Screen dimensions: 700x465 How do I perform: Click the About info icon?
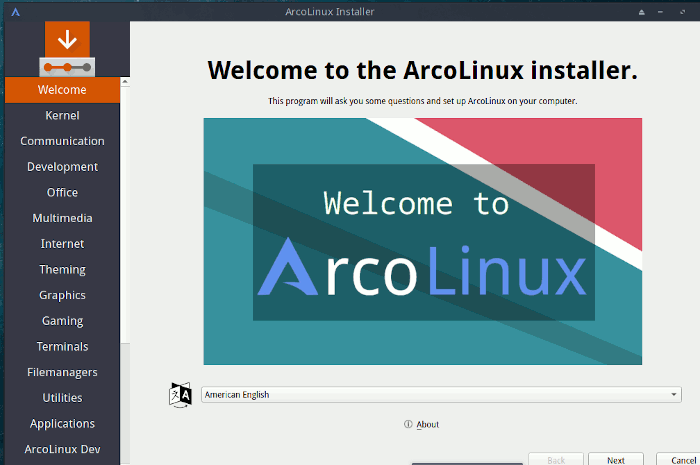point(408,424)
